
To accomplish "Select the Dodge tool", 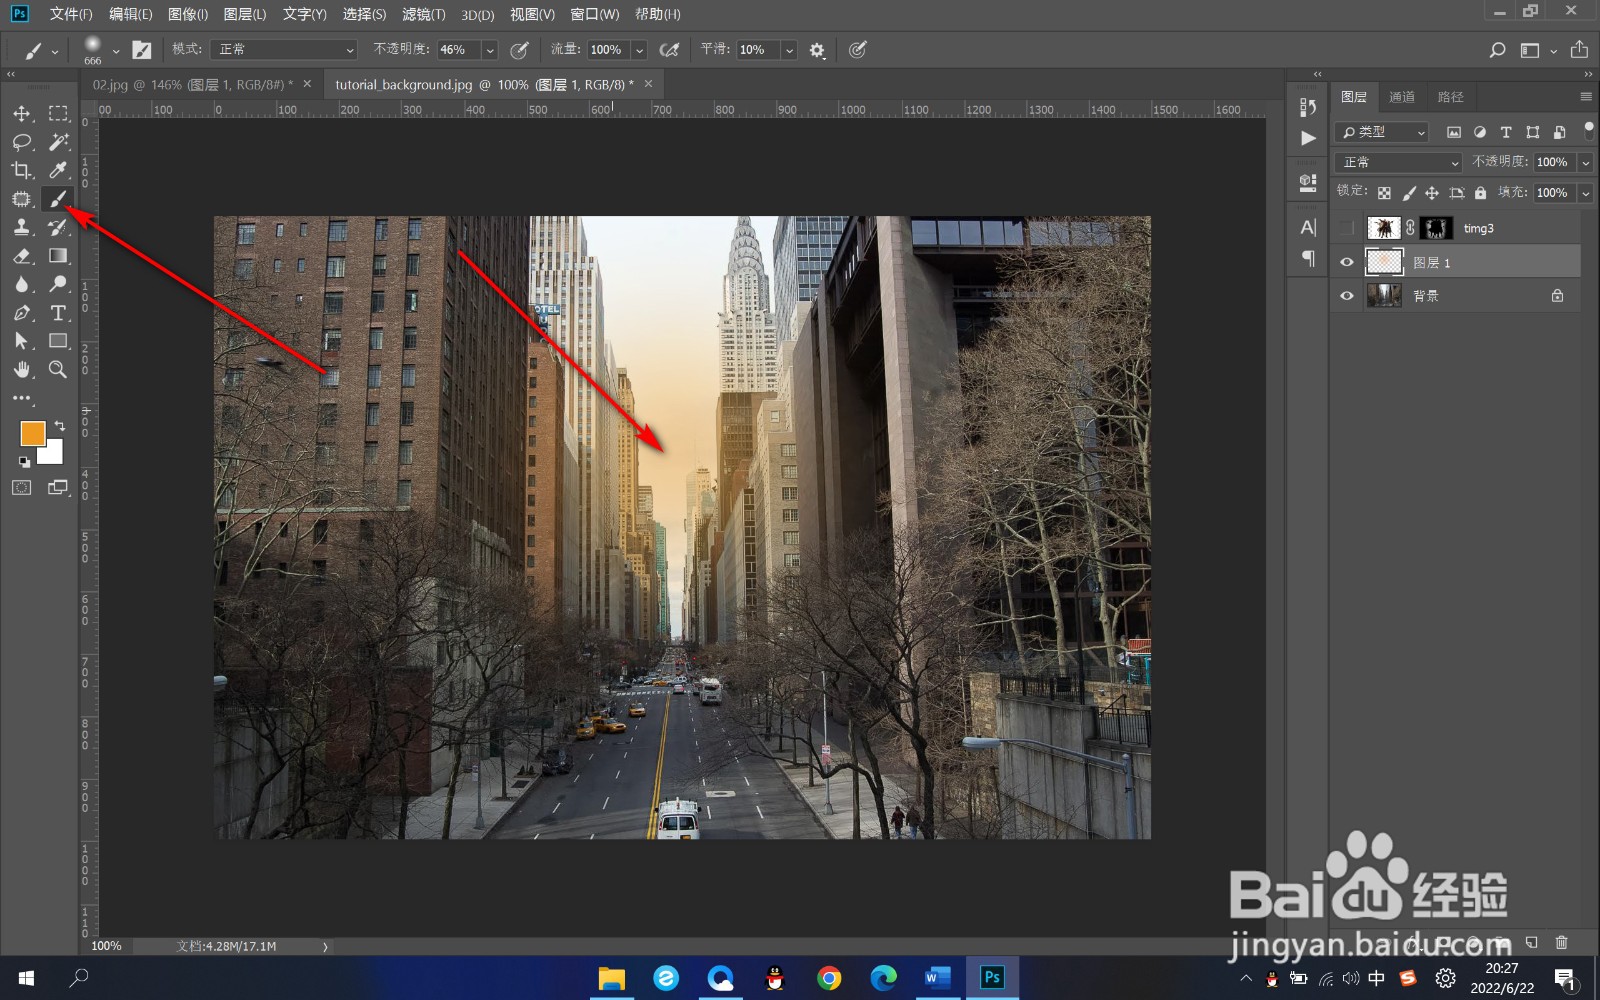I will (58, 284).
